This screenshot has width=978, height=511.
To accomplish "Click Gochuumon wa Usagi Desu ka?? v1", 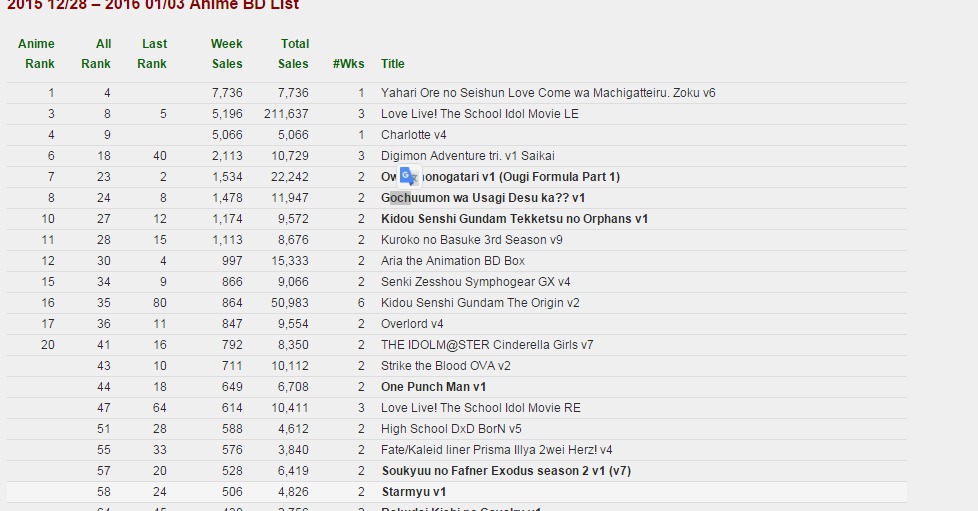I will coord(483,198).
